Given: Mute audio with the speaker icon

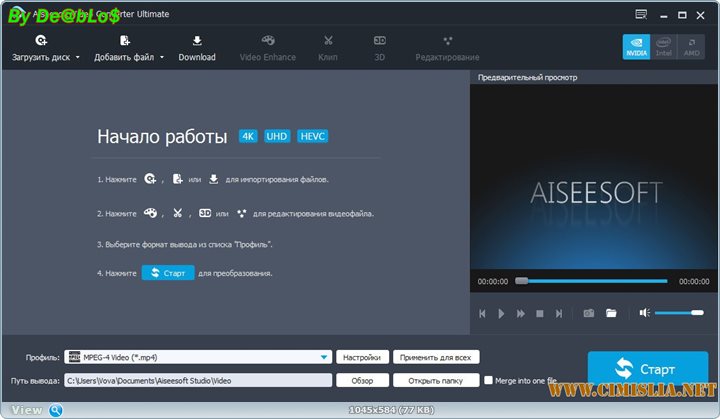Looking at the screenshot, I should 645,313.
